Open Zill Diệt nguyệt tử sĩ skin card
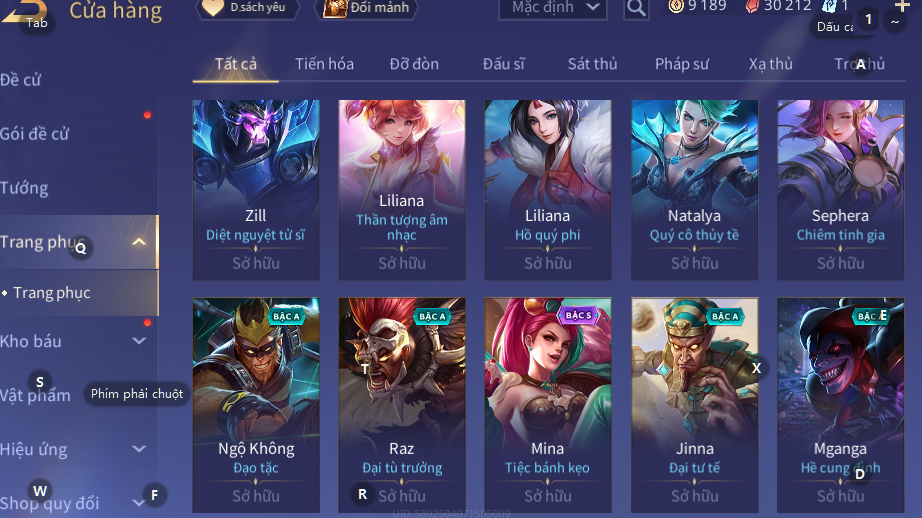This screenshot has height=518, width=922. [x=256, y=189]
